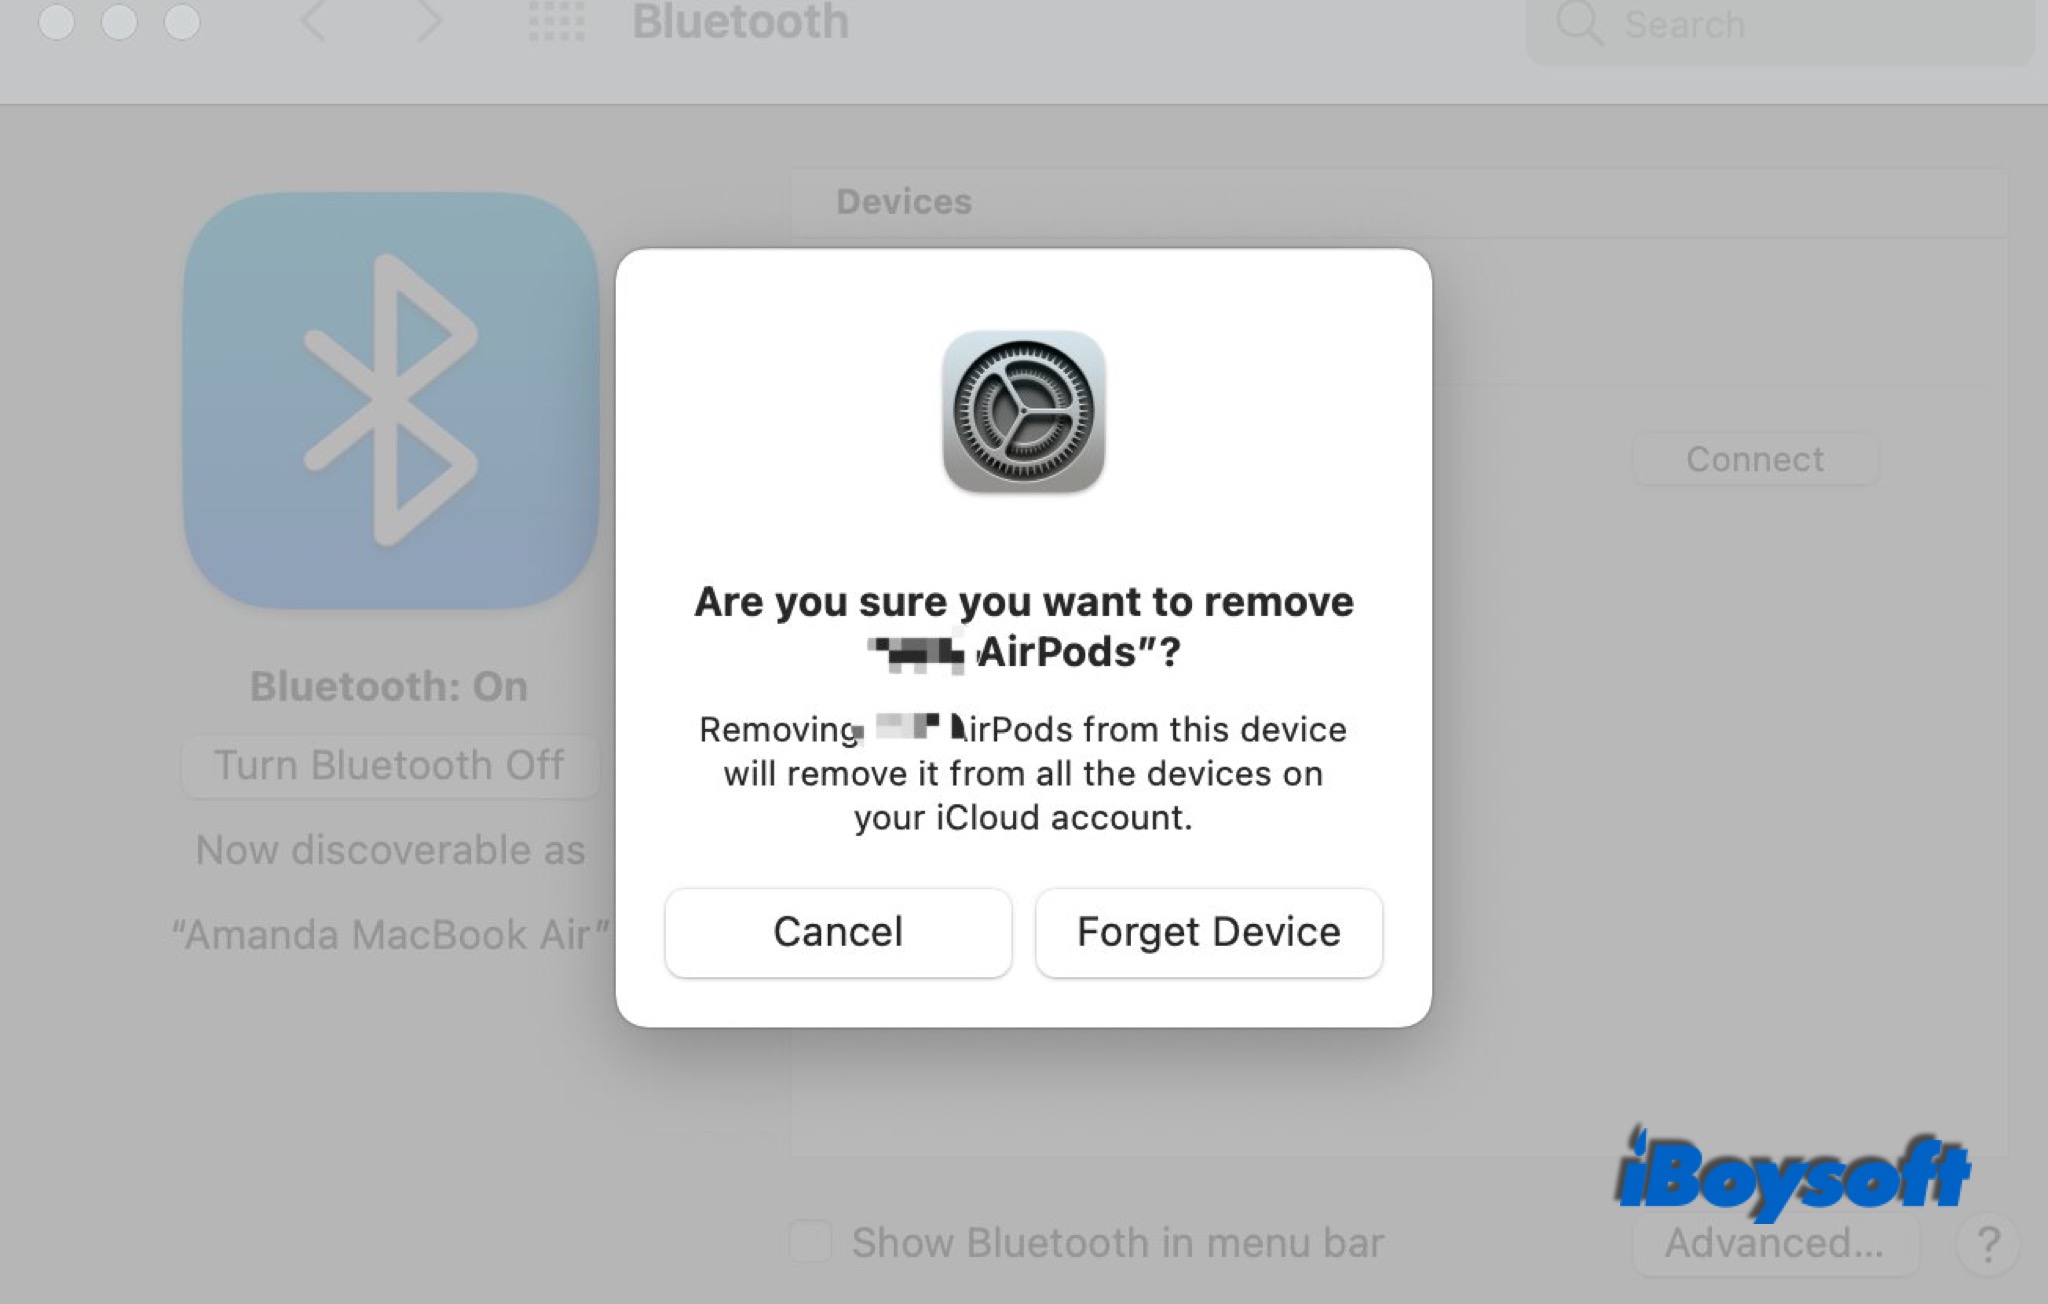Click the red close window button
The image size is (2048, 1304).
pyautogui.click(x=57, y=22)
